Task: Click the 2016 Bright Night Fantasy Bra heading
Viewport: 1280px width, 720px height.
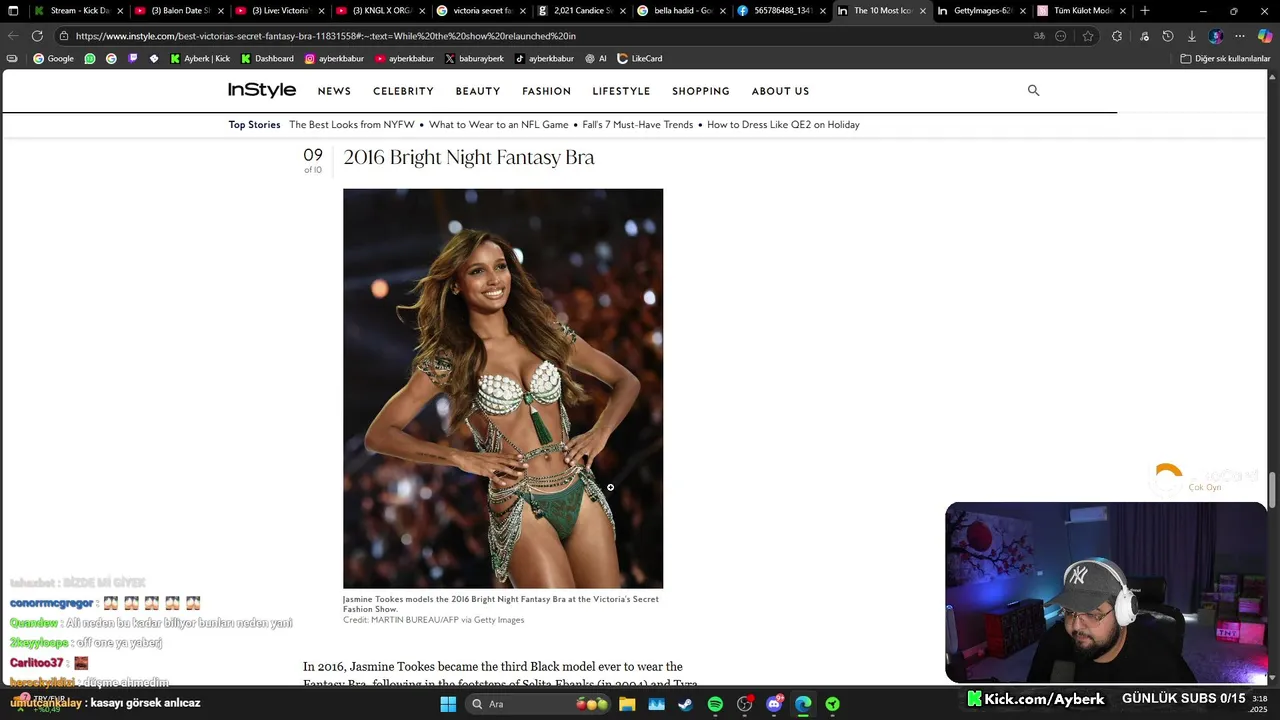Action: point(469,157)
